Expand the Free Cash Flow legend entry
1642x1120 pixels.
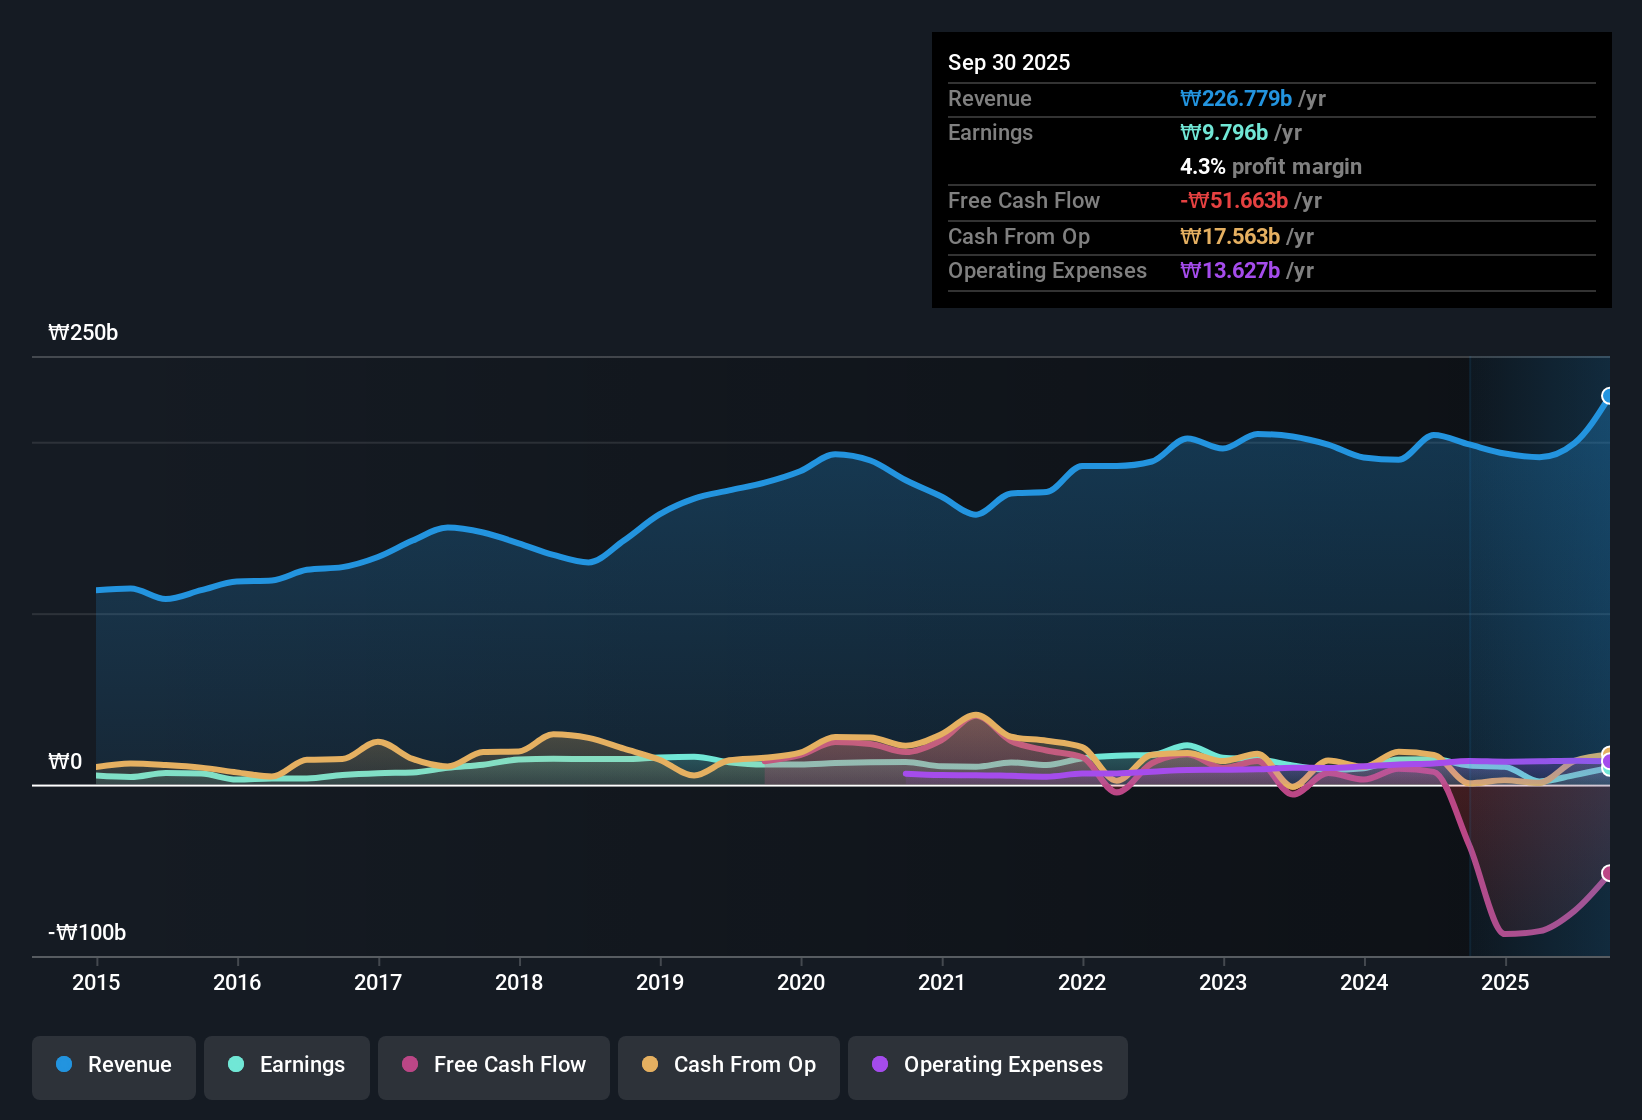click(493, 1065)
